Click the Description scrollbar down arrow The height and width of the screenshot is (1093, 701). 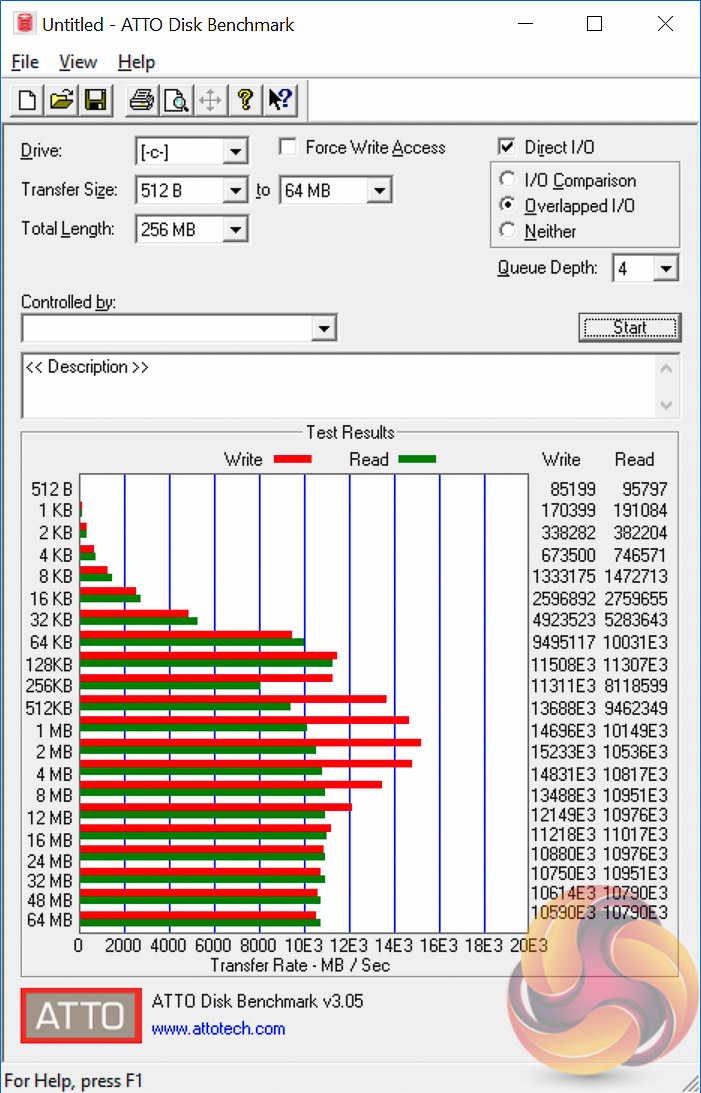(666, 405)
